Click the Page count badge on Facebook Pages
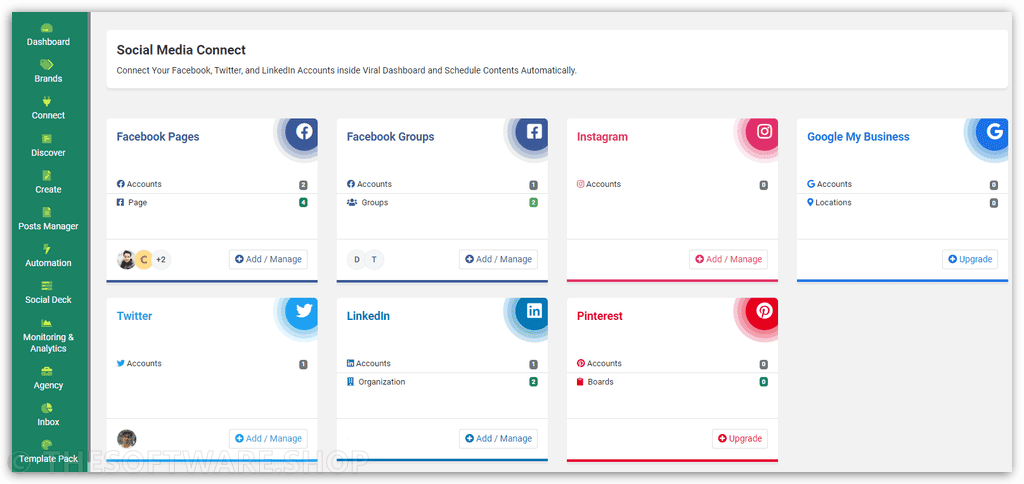 pos(303,203)
